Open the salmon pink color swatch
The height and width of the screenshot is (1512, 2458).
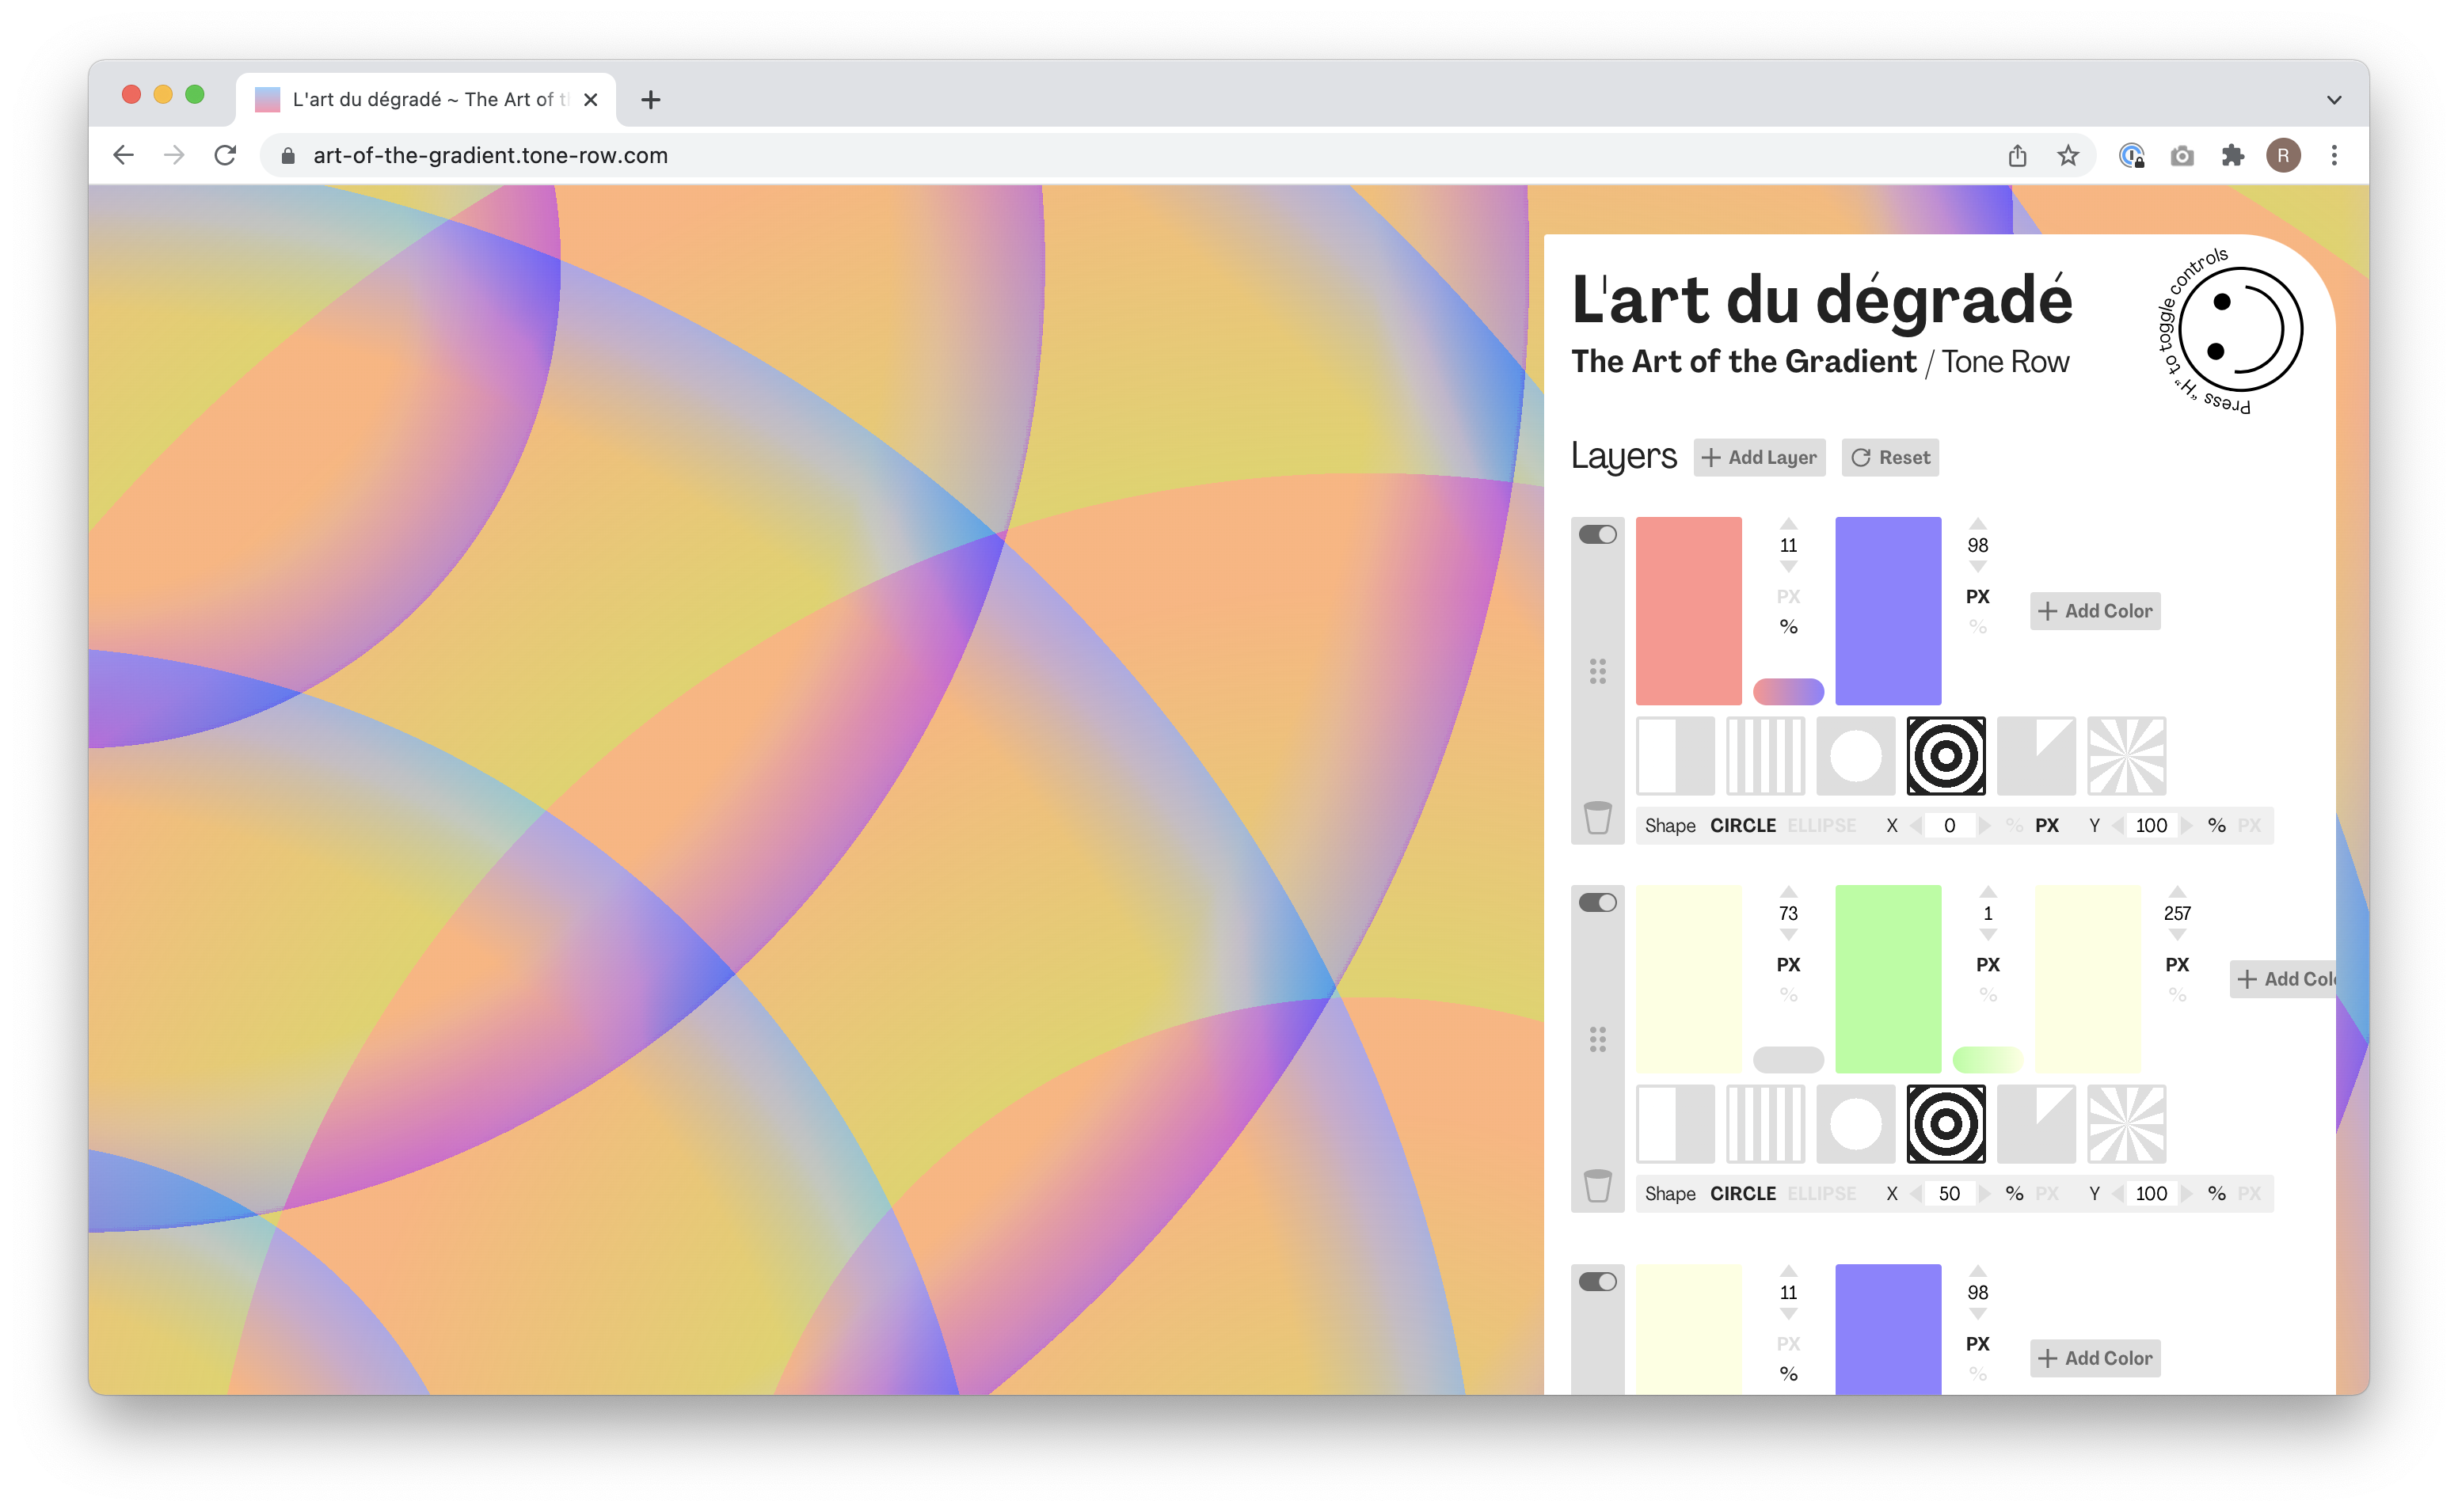coord(1688,610)
